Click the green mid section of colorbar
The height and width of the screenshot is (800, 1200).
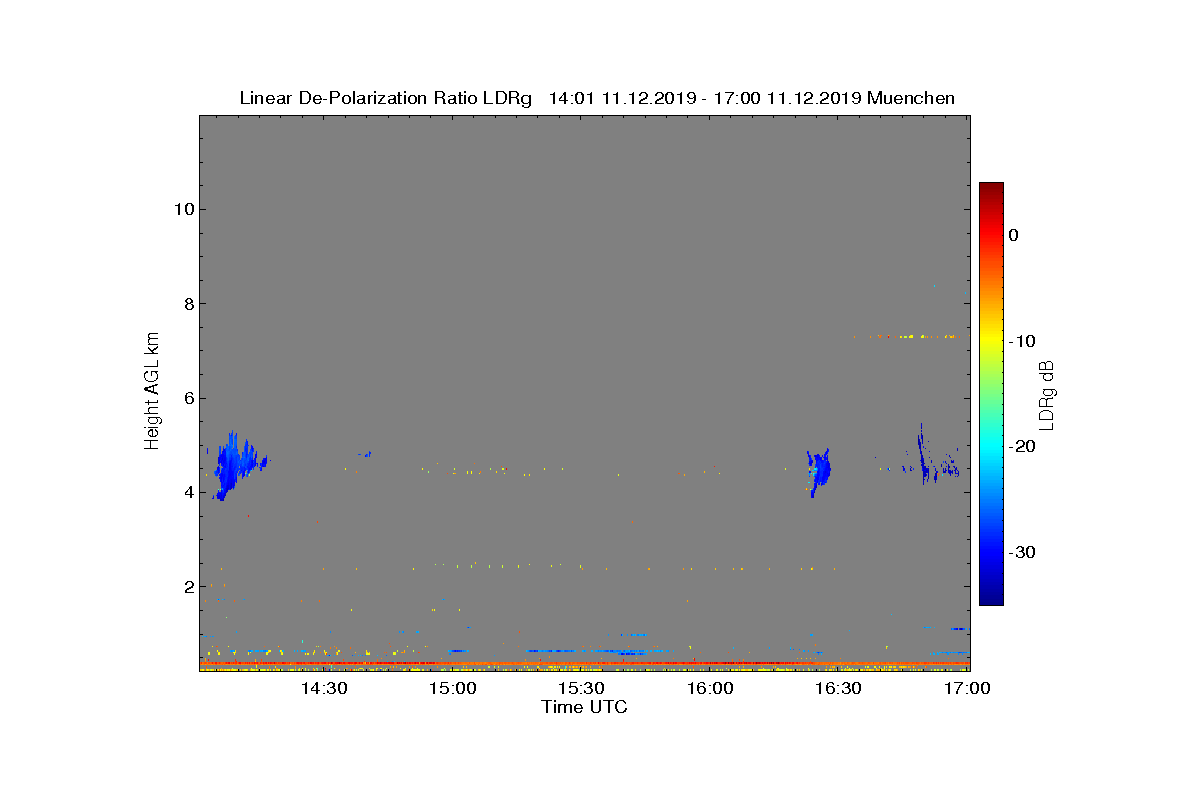pos(991,394)
